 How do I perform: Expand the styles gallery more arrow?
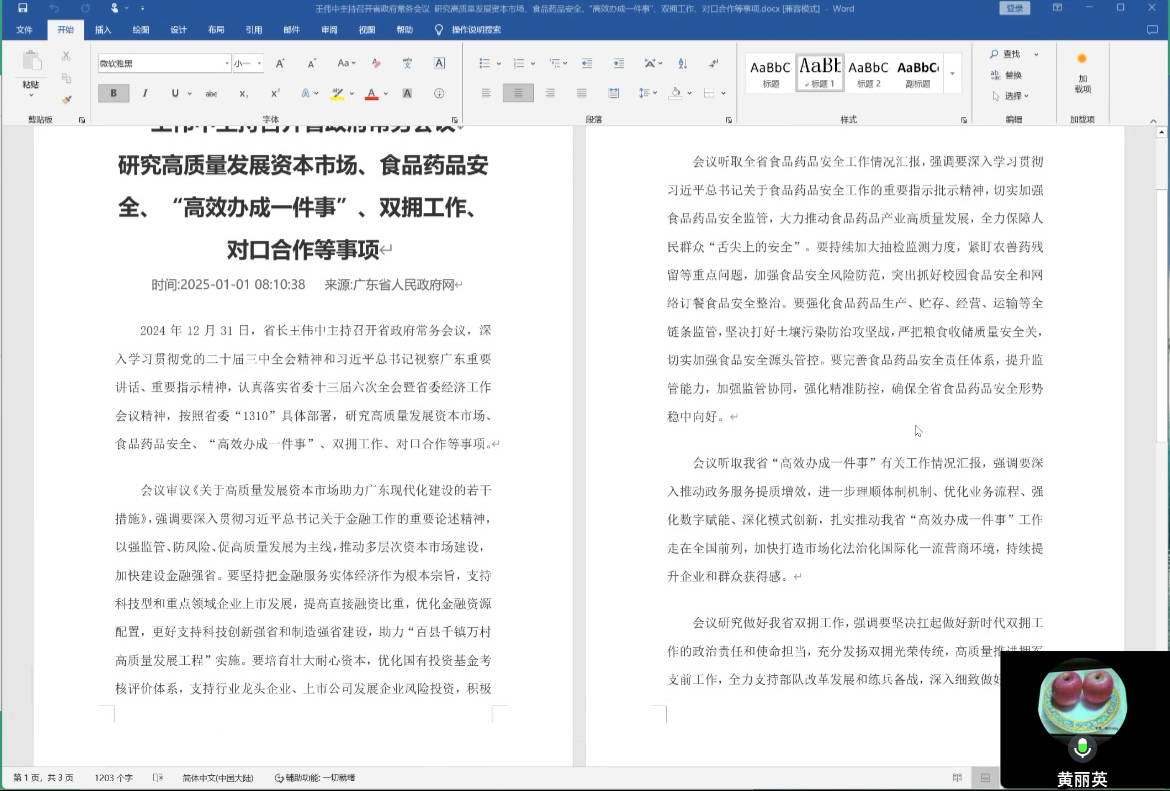tap(952, 74)
